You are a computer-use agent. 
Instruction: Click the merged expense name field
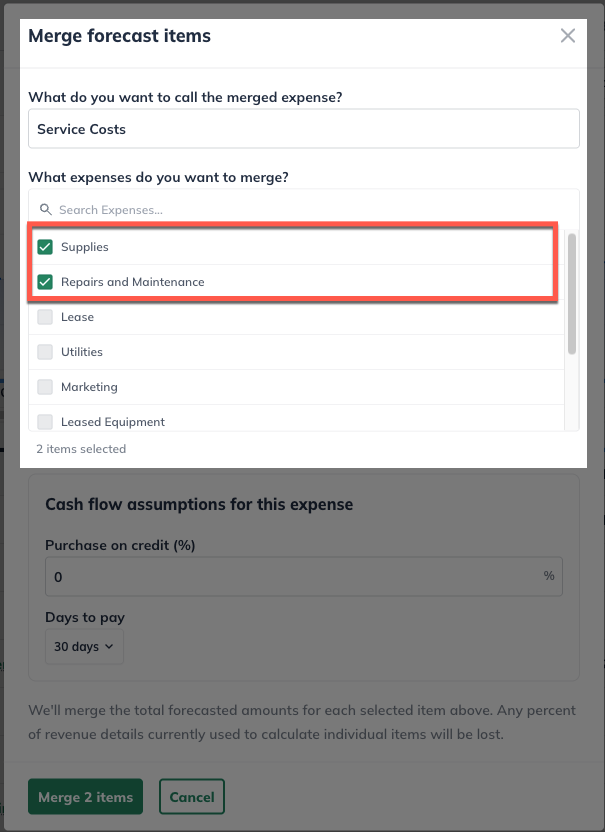click(304, 129)
